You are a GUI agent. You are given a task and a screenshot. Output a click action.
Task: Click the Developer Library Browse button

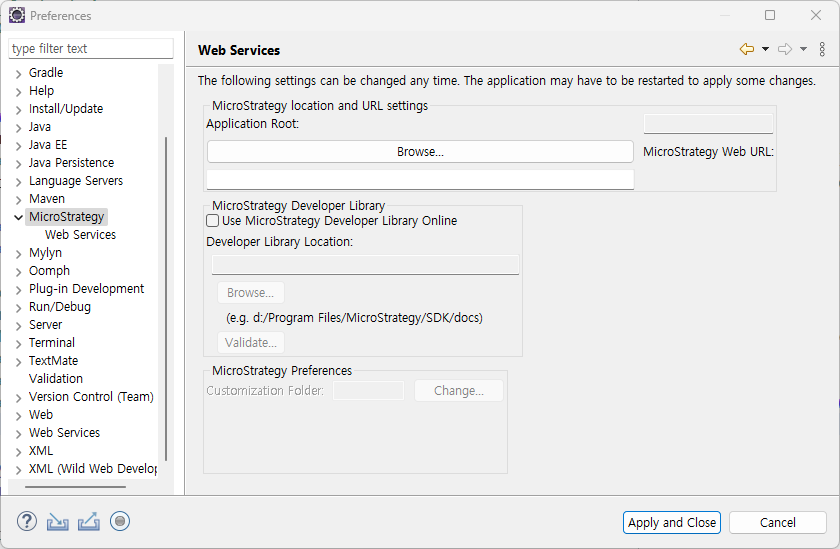pos(251,292)
